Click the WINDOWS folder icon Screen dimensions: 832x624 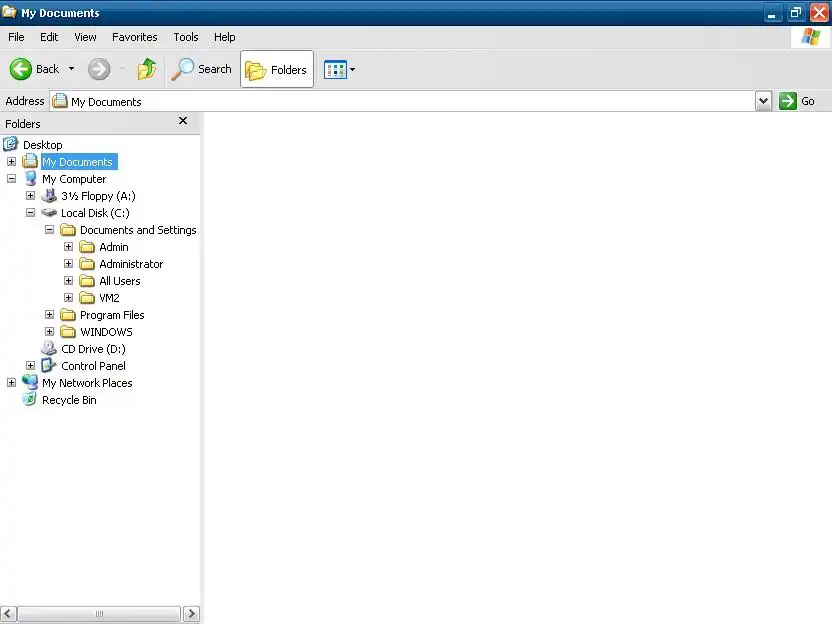tap(68, 332)
